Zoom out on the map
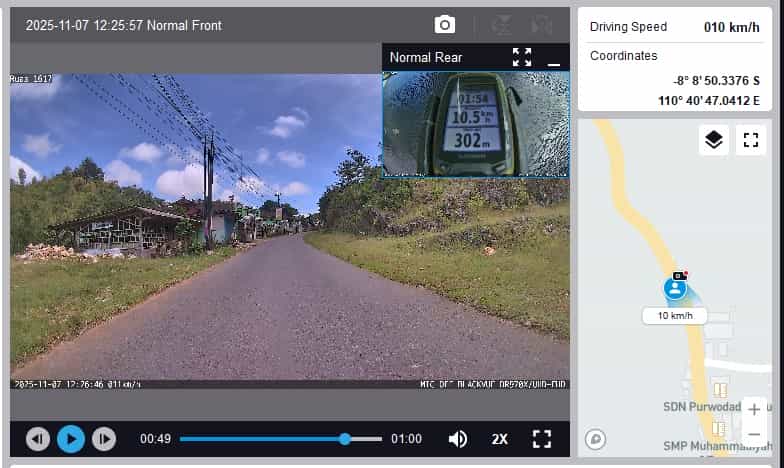Screen dimensions: 784x468 pyautogui.click(x=754, y=434)
